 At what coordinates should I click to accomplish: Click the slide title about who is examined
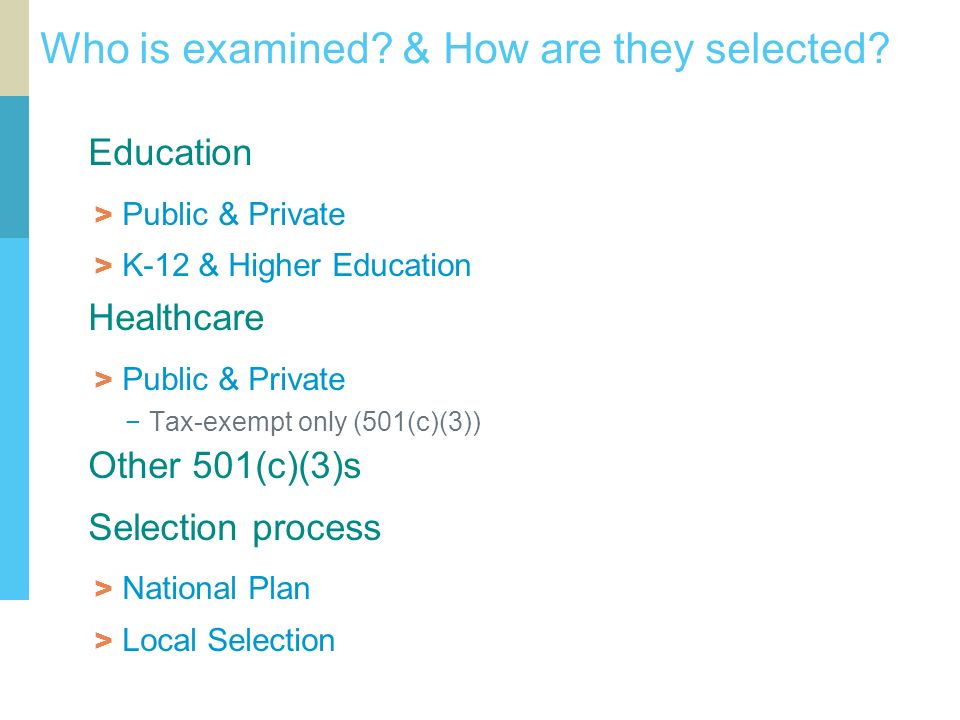[465, 49]
